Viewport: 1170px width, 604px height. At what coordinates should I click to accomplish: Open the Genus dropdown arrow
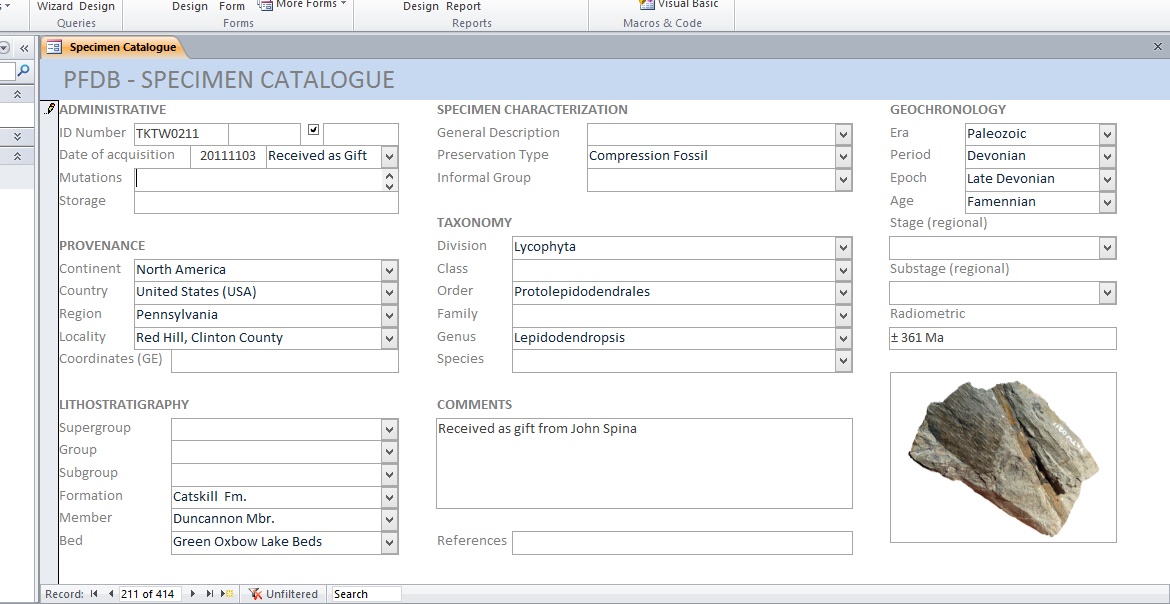[x=843, y=339]
